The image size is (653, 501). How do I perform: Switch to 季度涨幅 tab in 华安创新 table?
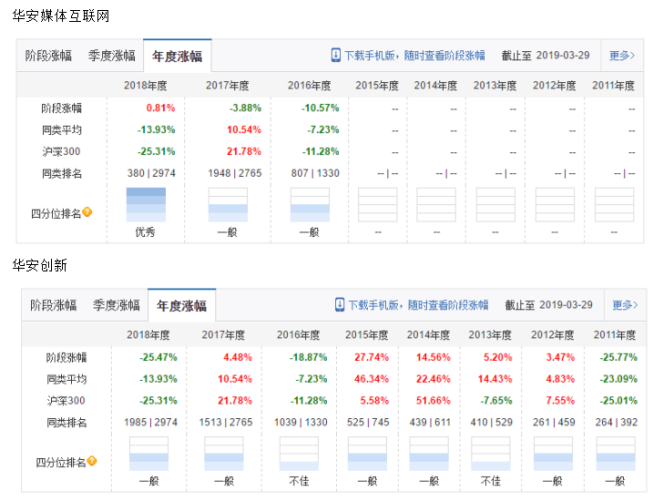(116, 305)
